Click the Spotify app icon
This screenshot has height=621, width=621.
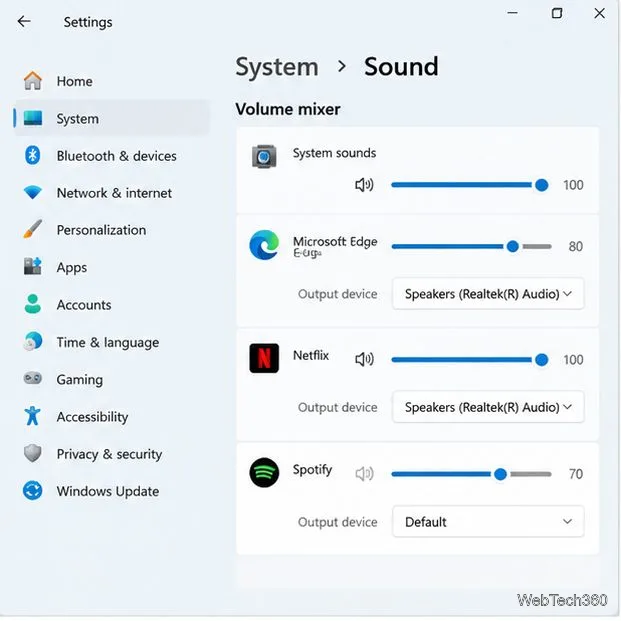tap(264, 472)
